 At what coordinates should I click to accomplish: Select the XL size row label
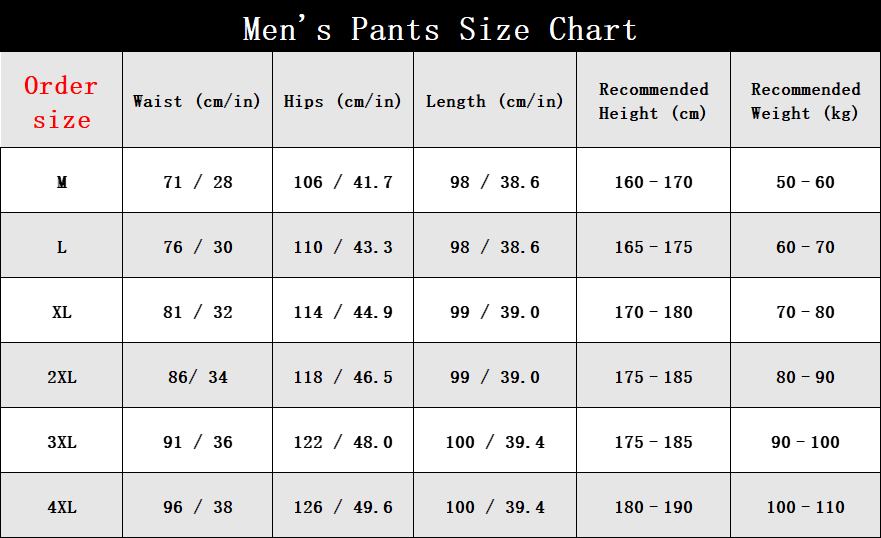[x=62, y=312]
